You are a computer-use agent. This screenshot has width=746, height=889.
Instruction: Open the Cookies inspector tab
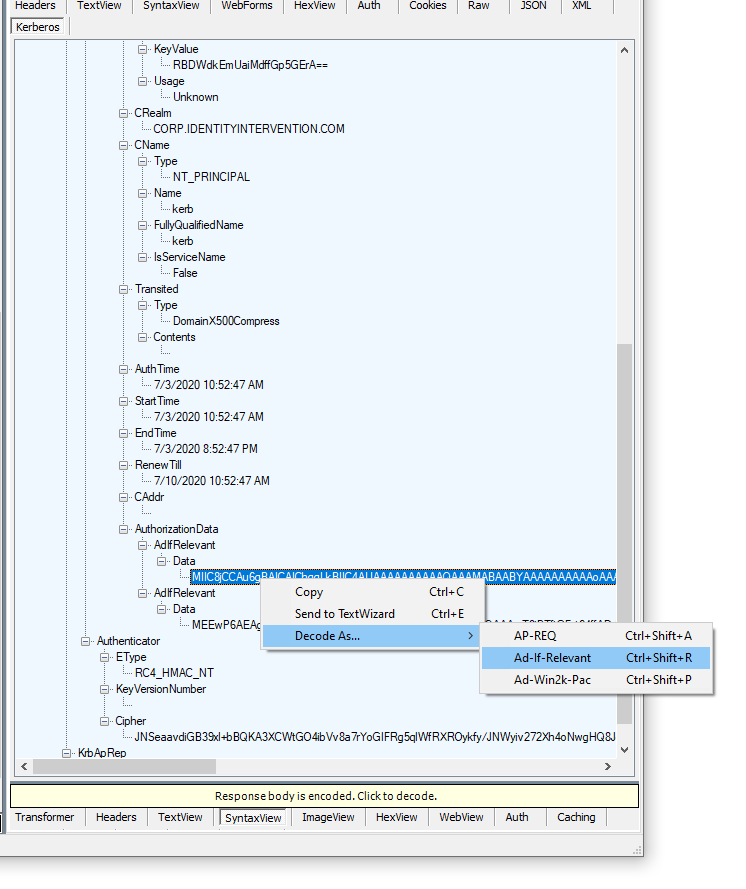coord(428,6)
